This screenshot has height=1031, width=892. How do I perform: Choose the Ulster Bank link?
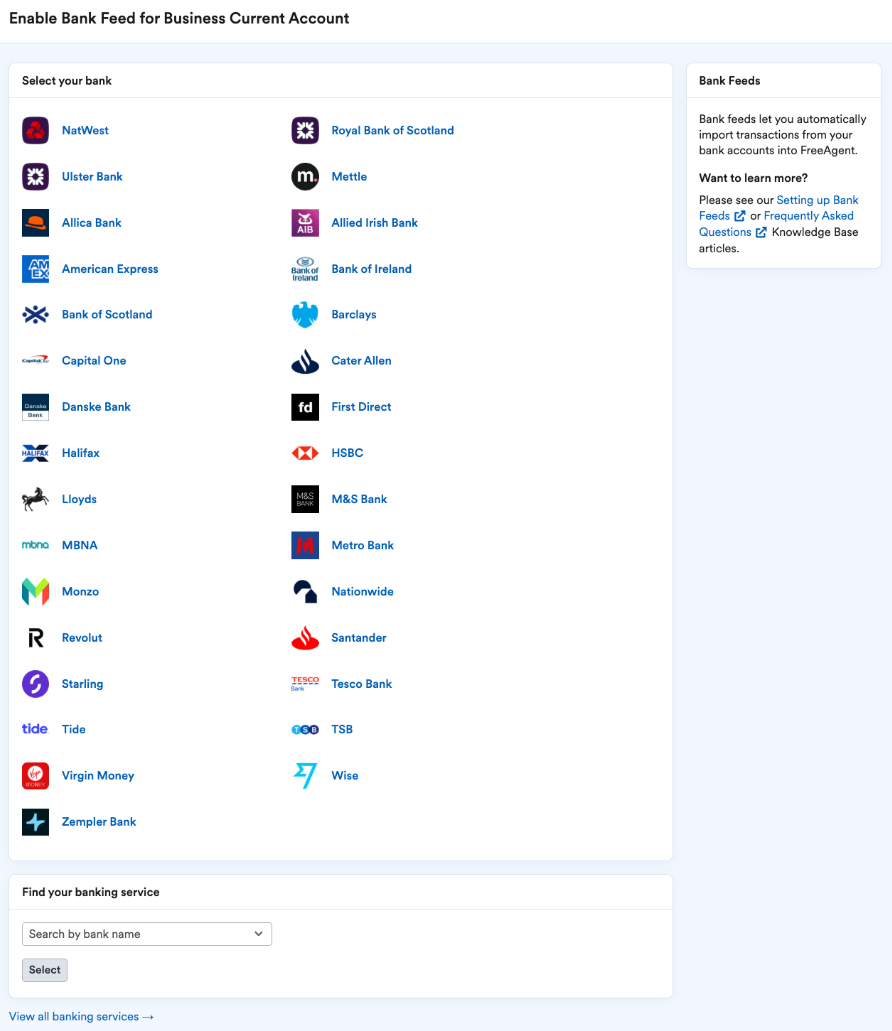92,176
